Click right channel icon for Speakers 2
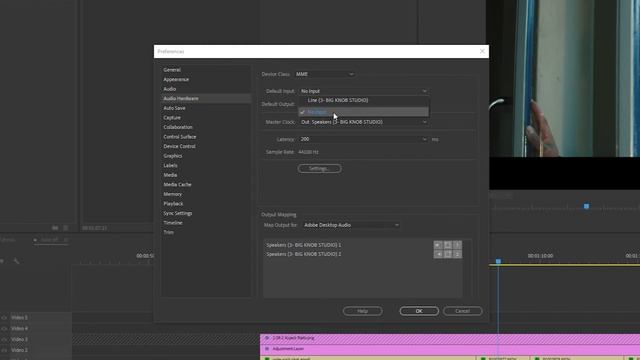The width and height of the screenshot is (640, 360). (457, 254)
